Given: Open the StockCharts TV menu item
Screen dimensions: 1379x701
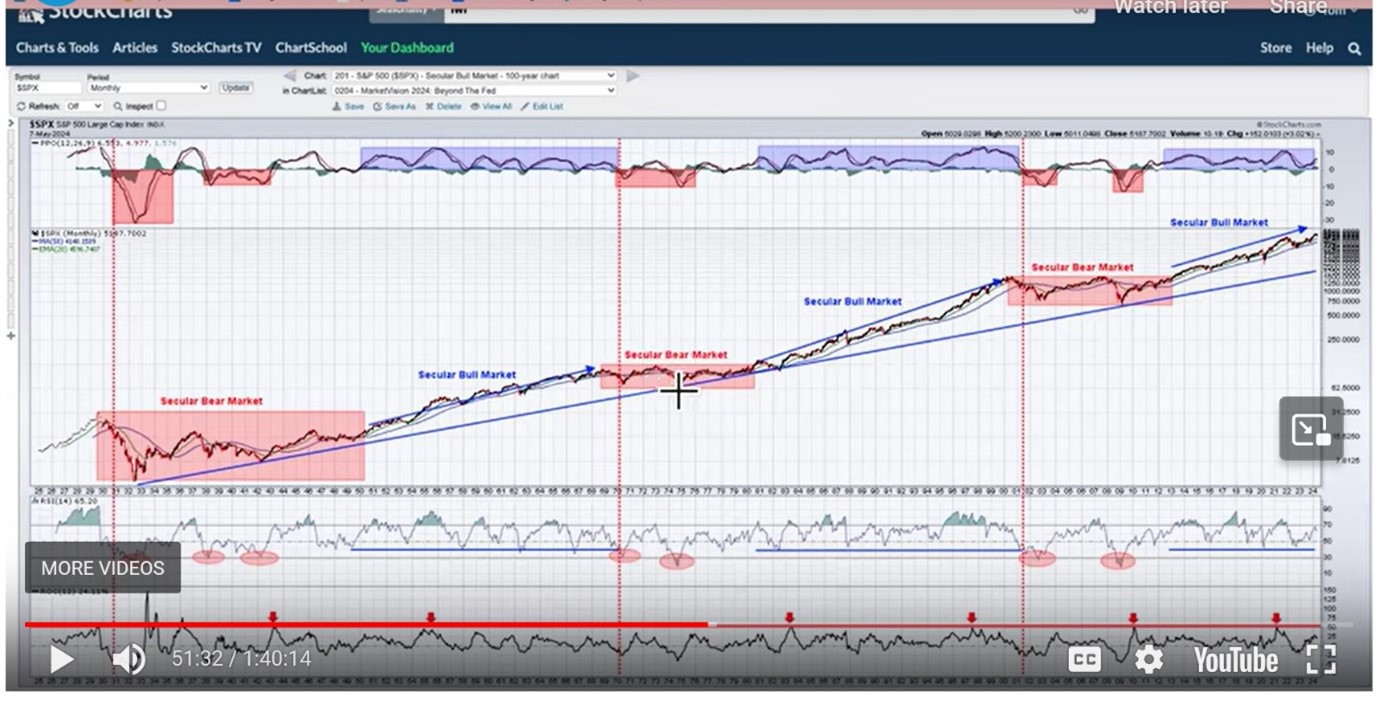Looking at the screenshot, I should point(216,48).
